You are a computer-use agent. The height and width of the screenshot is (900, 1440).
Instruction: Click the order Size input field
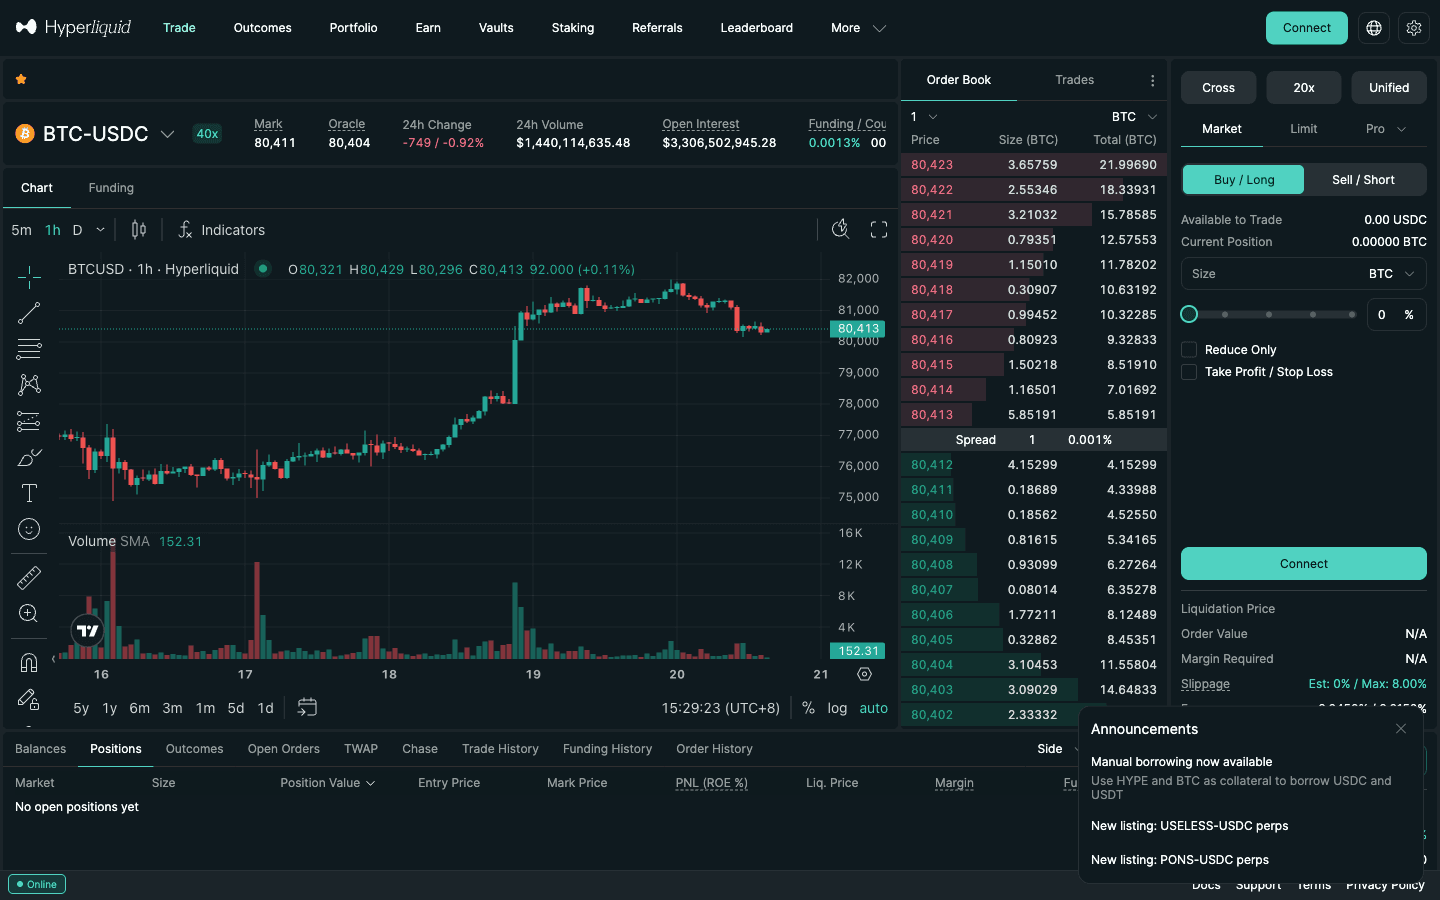pyautogui.click(x=1304, y=274)
